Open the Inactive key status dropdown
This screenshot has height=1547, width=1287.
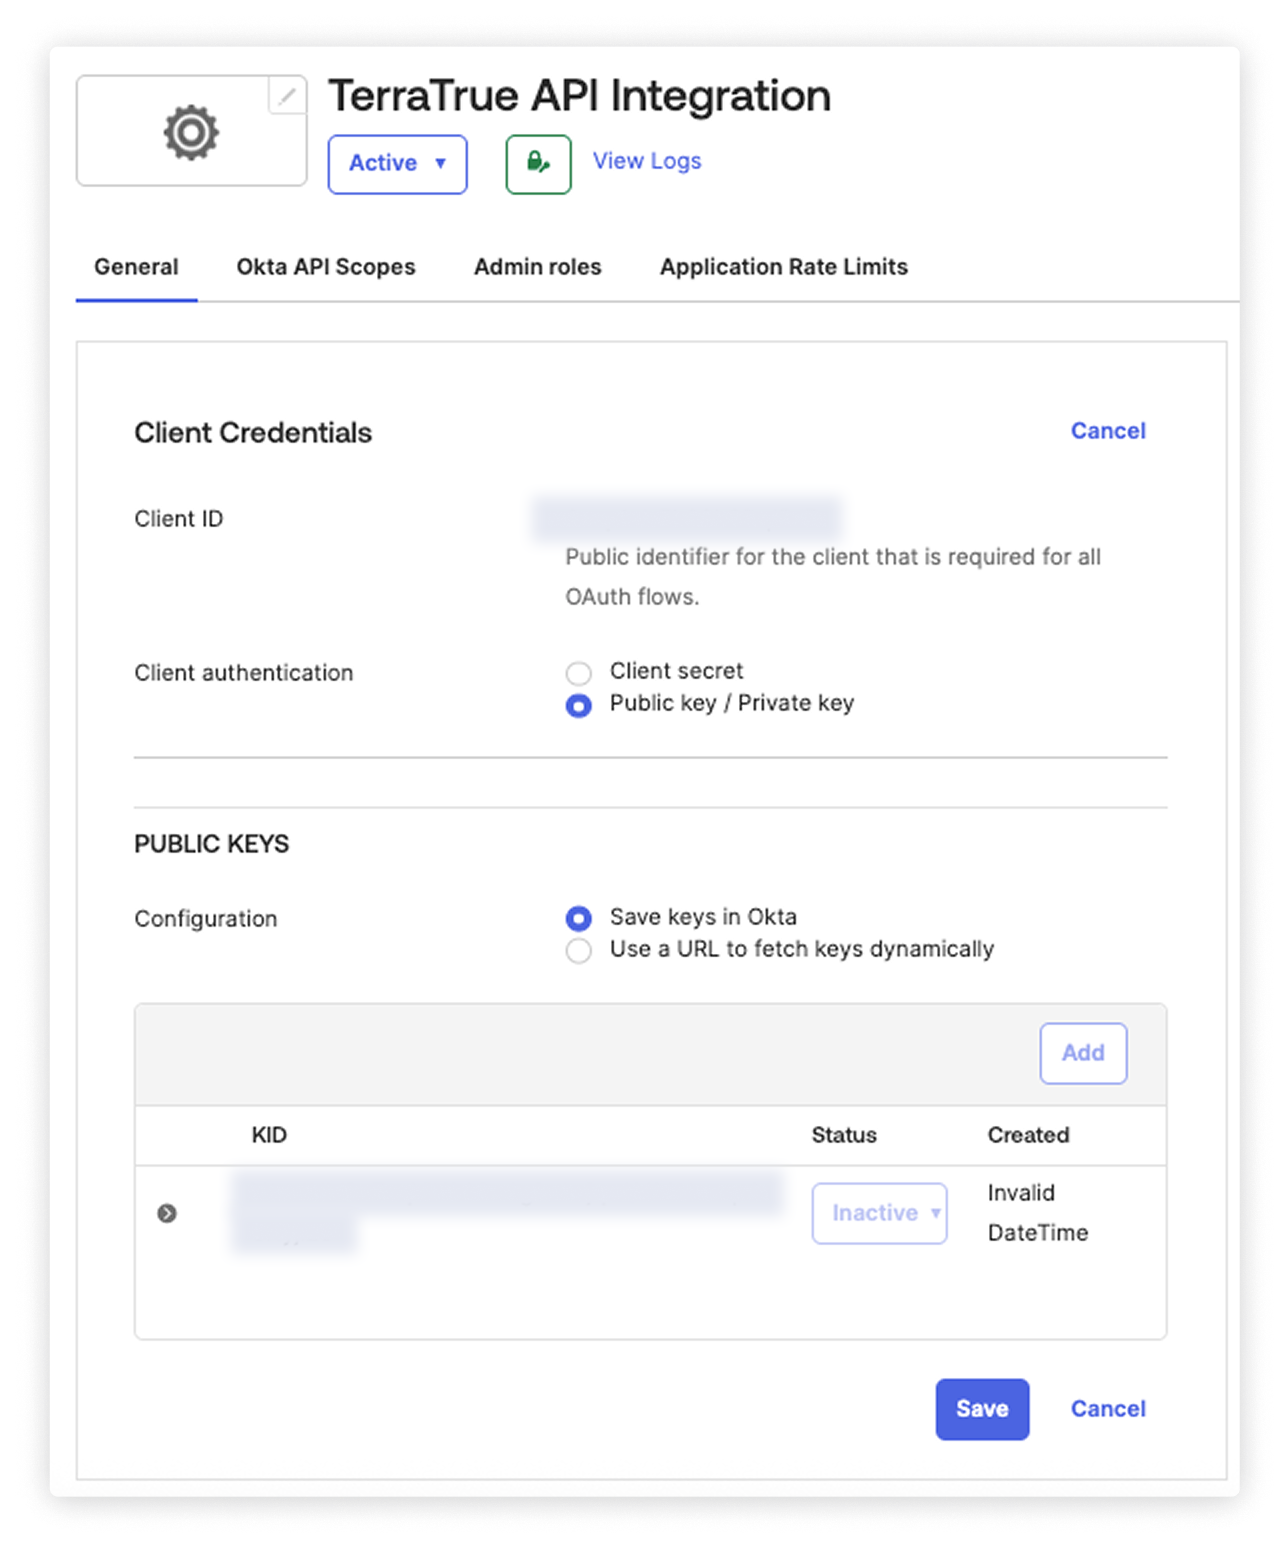tap(879, 1213)
